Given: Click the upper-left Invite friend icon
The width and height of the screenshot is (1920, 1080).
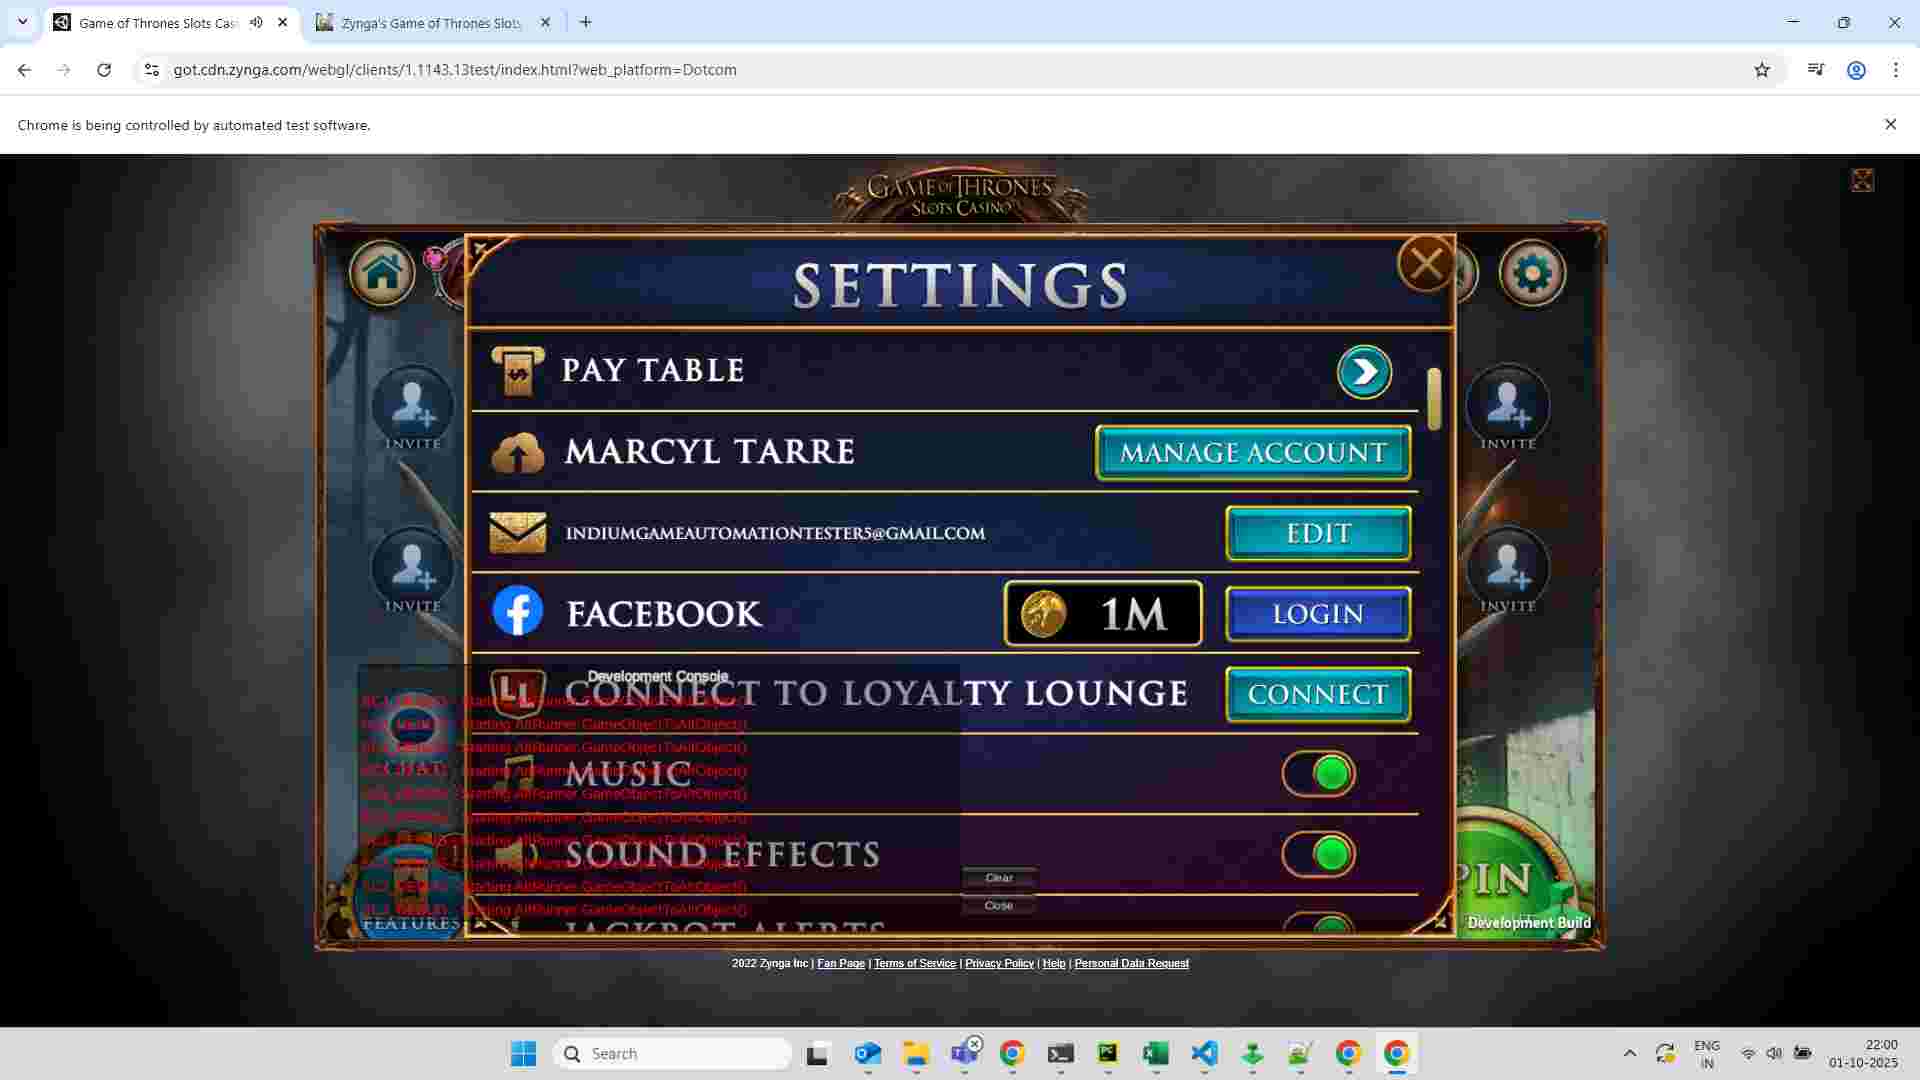Looking at the screenshot, I should (x=412, y=405).
